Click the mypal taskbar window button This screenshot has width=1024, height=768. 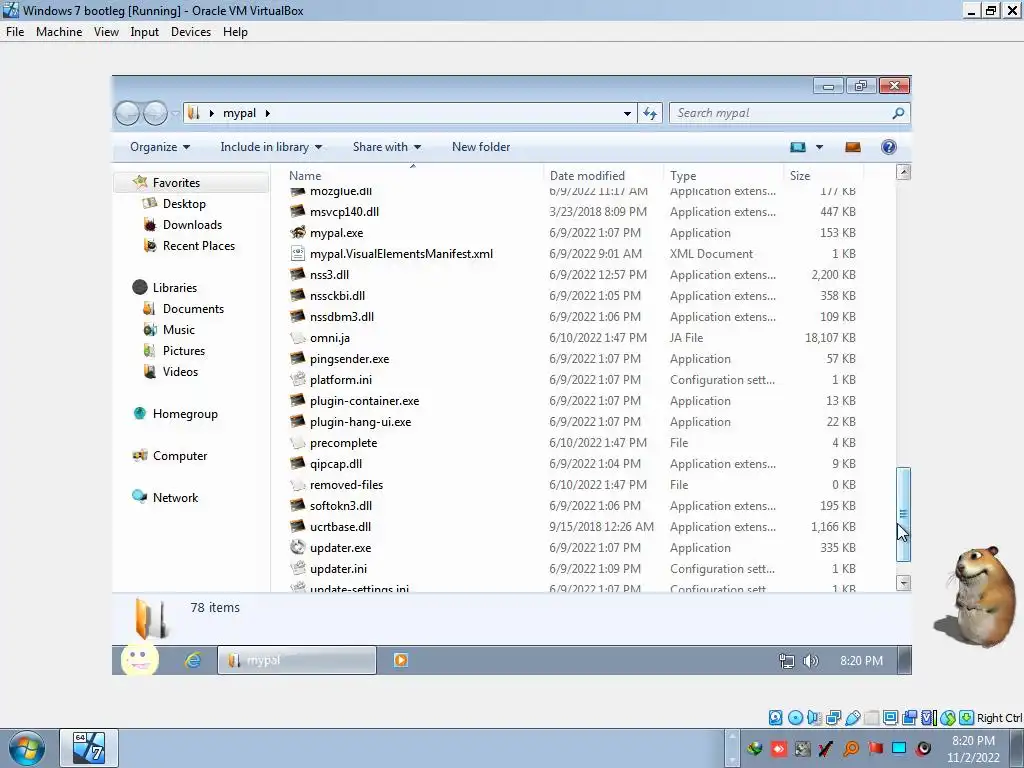click(296, 660)
